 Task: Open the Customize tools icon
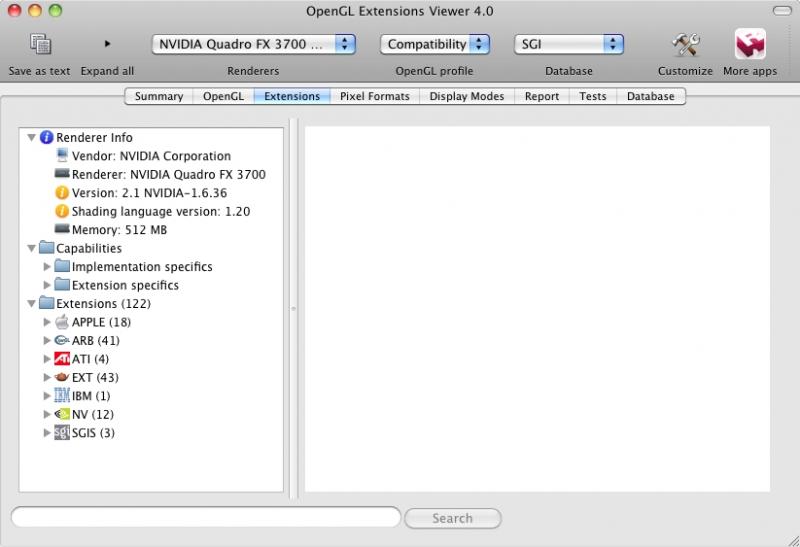coord(685,45)
